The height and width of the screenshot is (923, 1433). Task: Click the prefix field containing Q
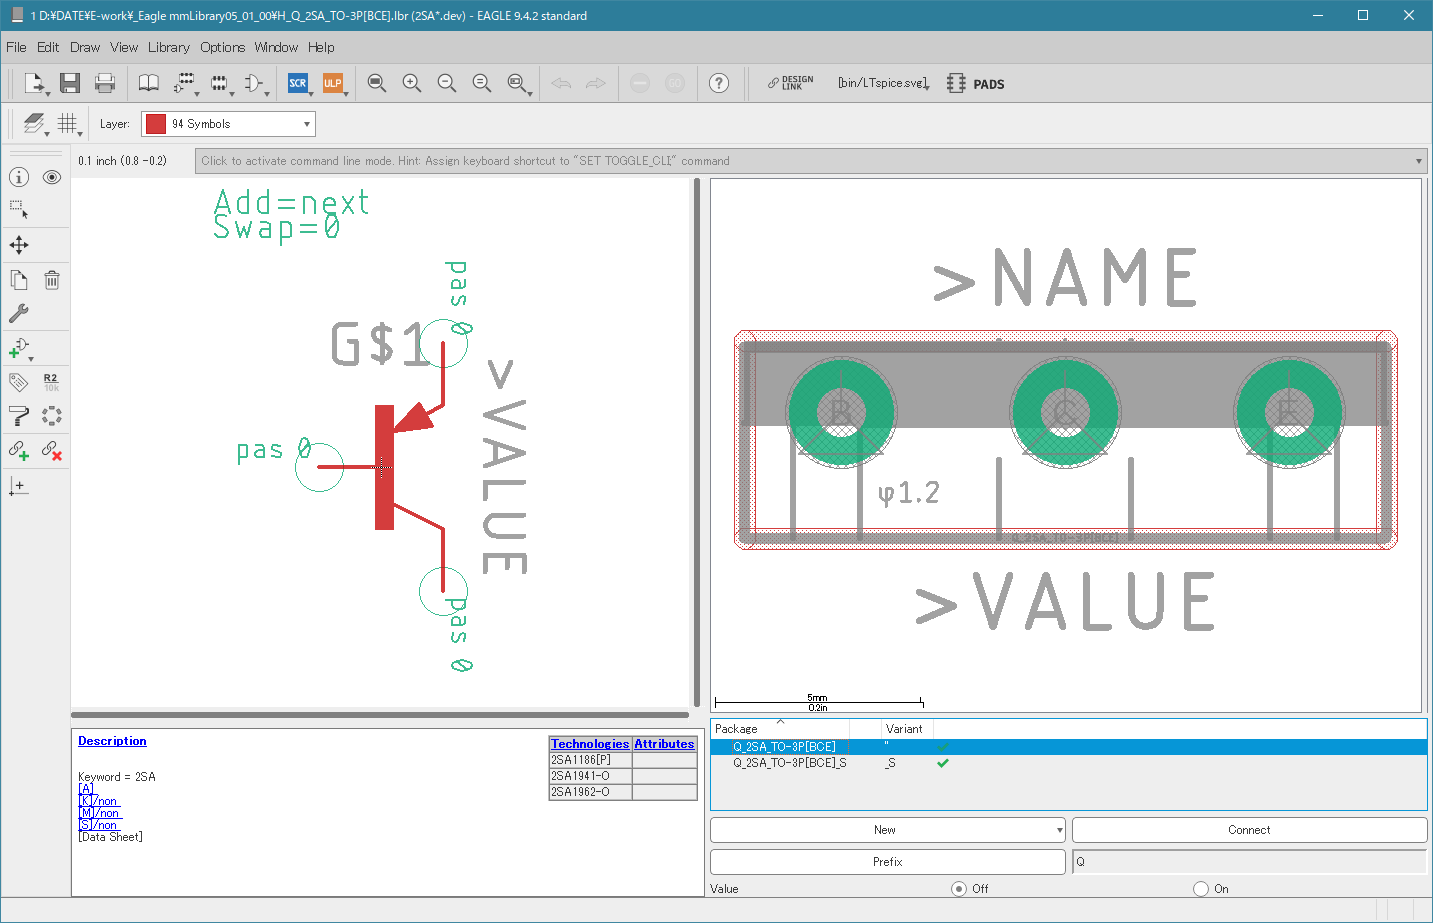(x=1249, y=862)
